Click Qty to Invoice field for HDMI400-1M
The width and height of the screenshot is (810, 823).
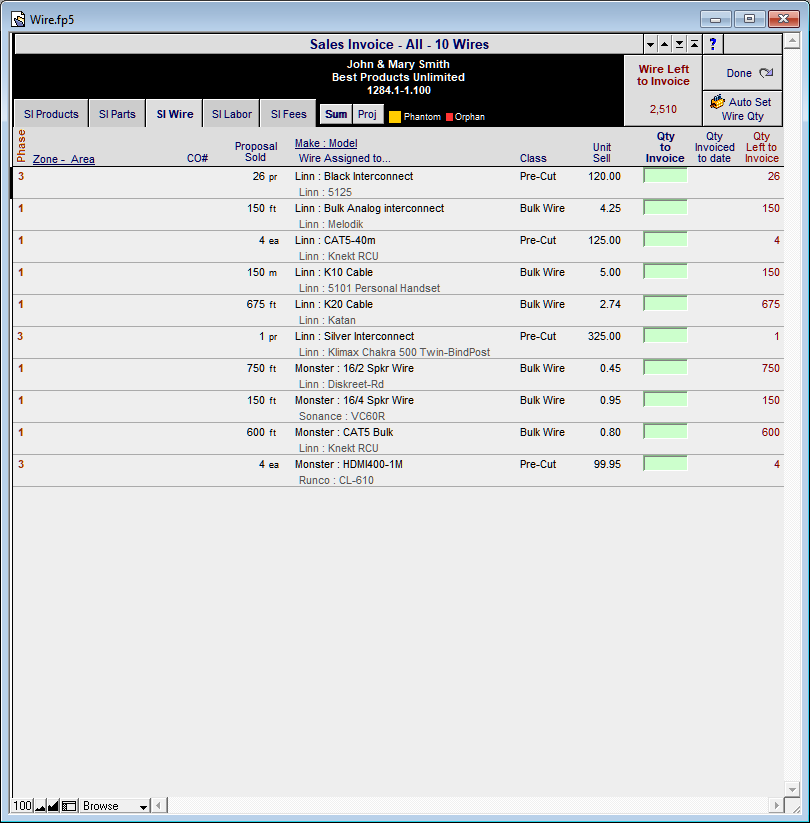point(665,464)
